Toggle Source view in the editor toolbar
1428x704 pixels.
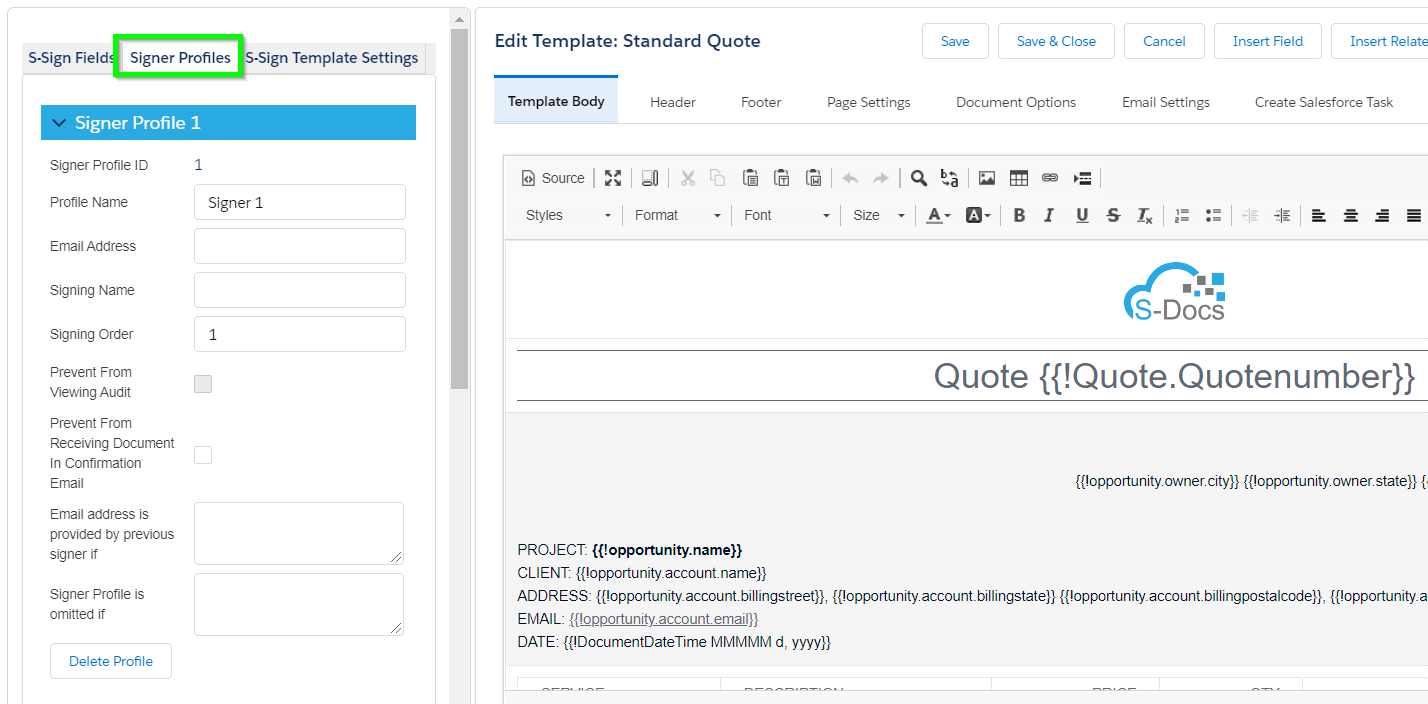click(553, 178)
